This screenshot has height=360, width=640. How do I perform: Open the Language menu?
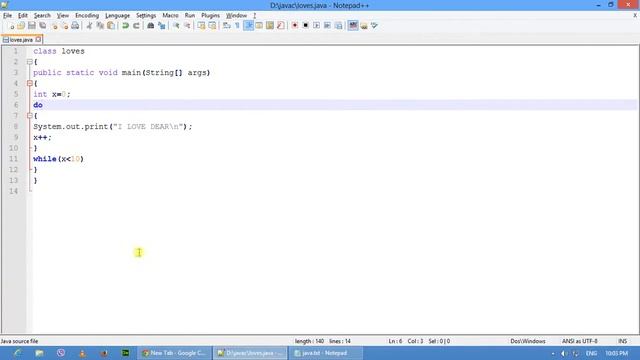point(118,16)
